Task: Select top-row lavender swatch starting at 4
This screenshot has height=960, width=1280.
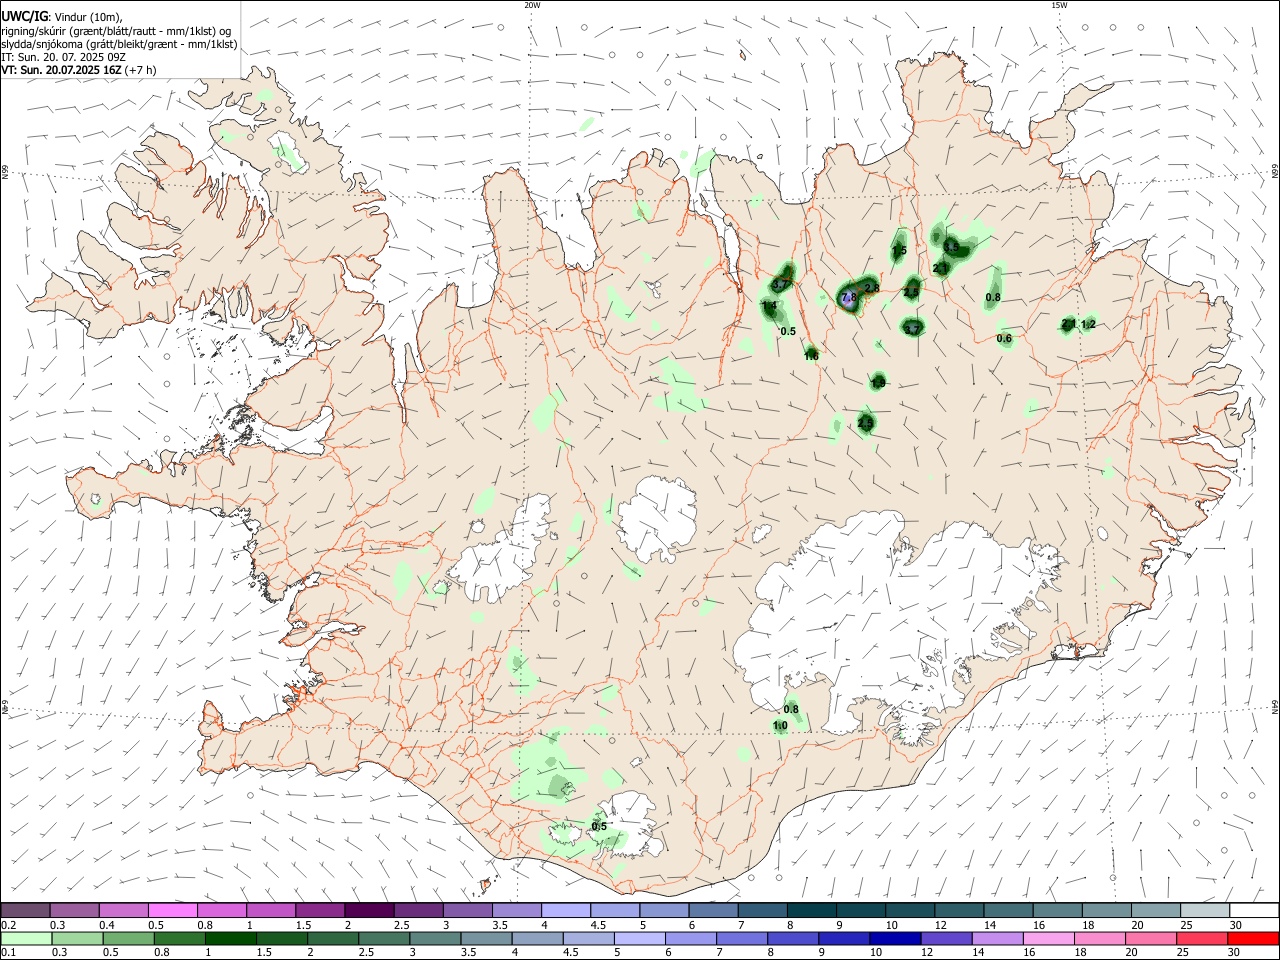Action: click(566, 910)
